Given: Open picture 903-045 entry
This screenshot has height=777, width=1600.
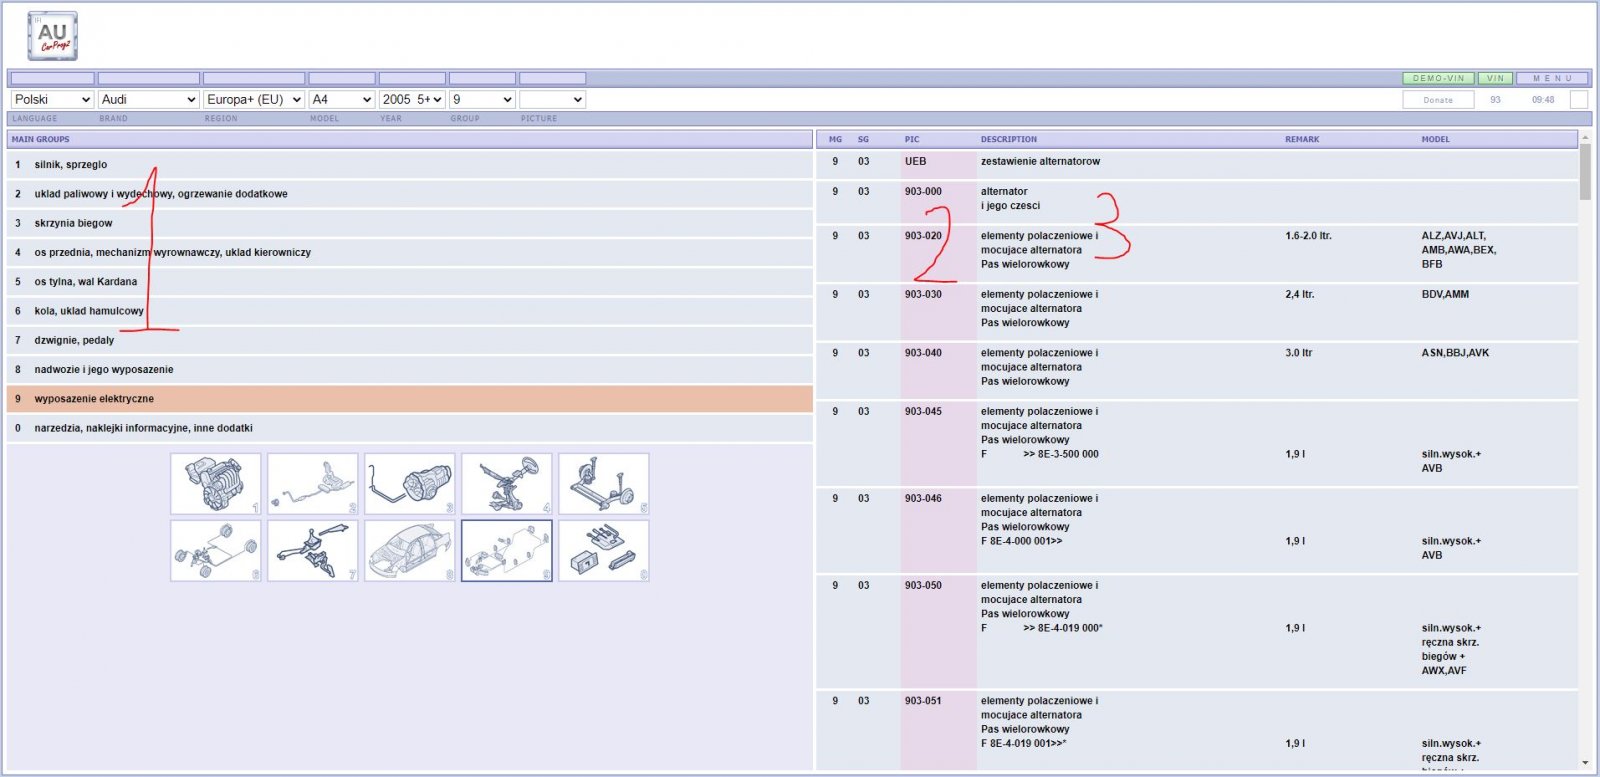Looking at the screenshot, I should click(1197, 443).
